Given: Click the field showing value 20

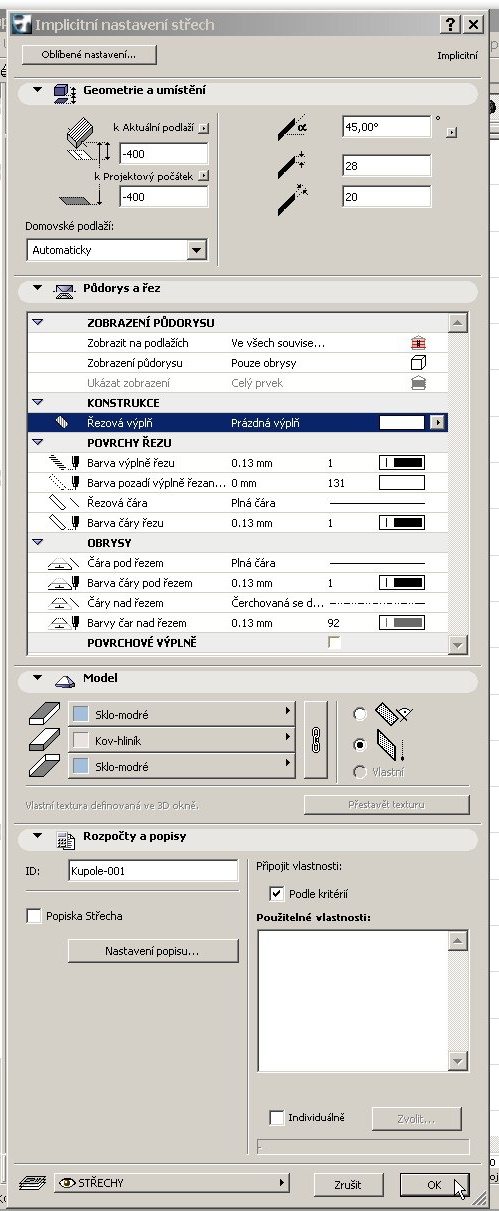Looking at the screenshot, I should point(385,197).
